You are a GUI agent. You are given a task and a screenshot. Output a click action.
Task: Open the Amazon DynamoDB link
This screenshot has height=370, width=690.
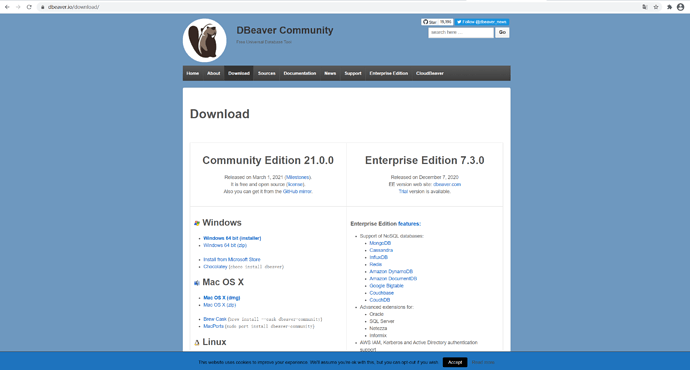click(x=391, y=271)
